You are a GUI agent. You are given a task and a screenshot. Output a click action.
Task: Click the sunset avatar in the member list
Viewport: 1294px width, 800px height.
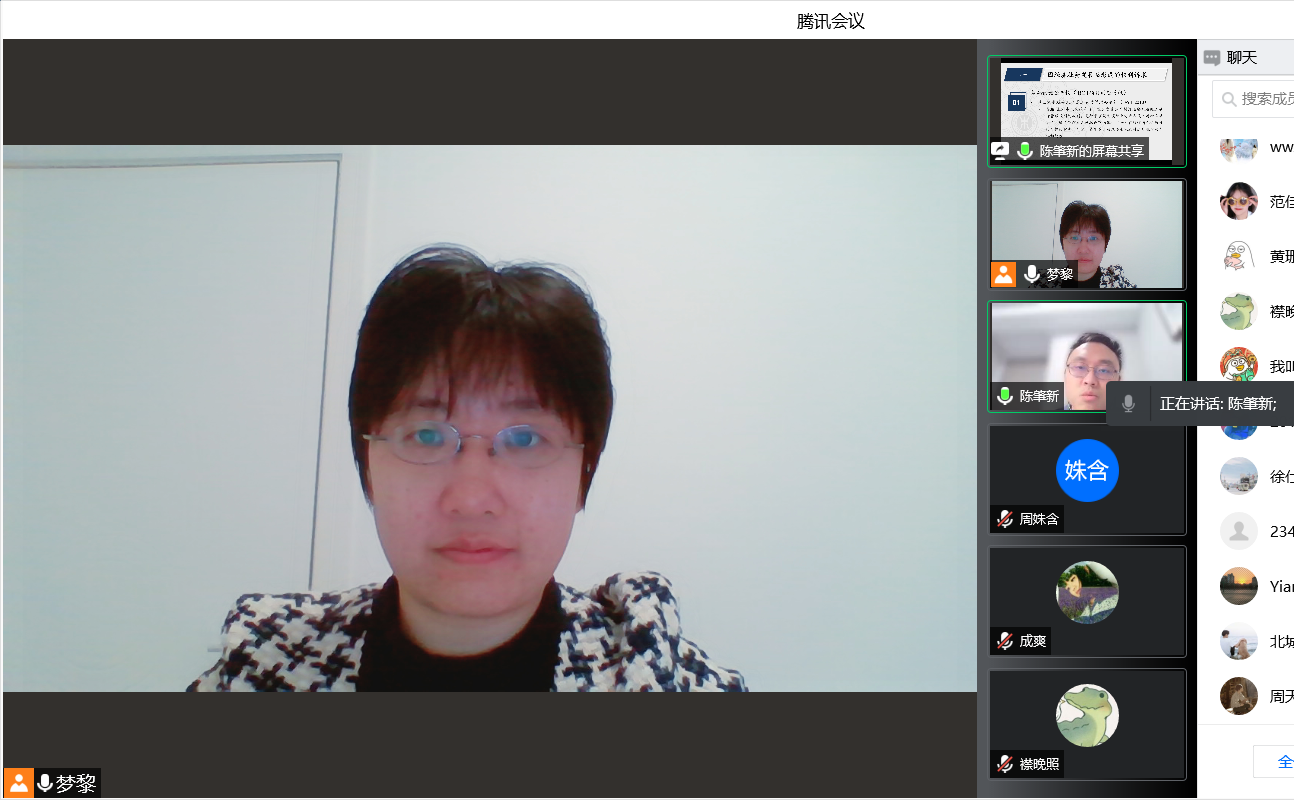point(1239,586)
